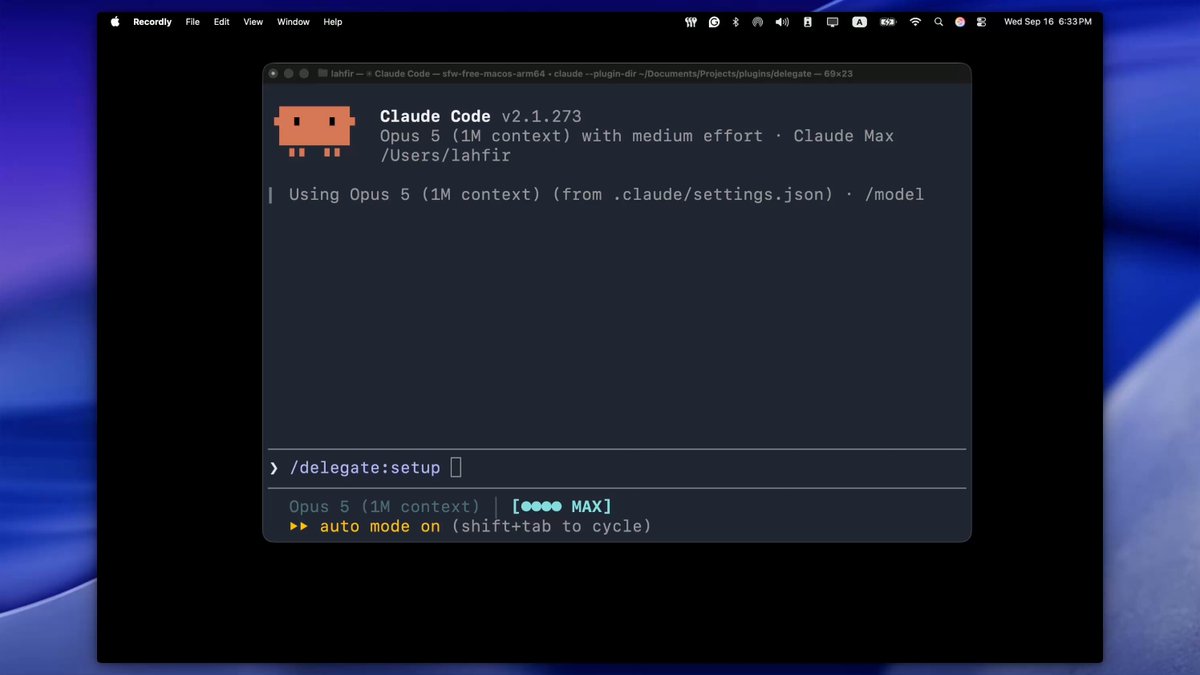Open the AirDrop menu bar icon

pyautogui.click(x=758, y=22)
